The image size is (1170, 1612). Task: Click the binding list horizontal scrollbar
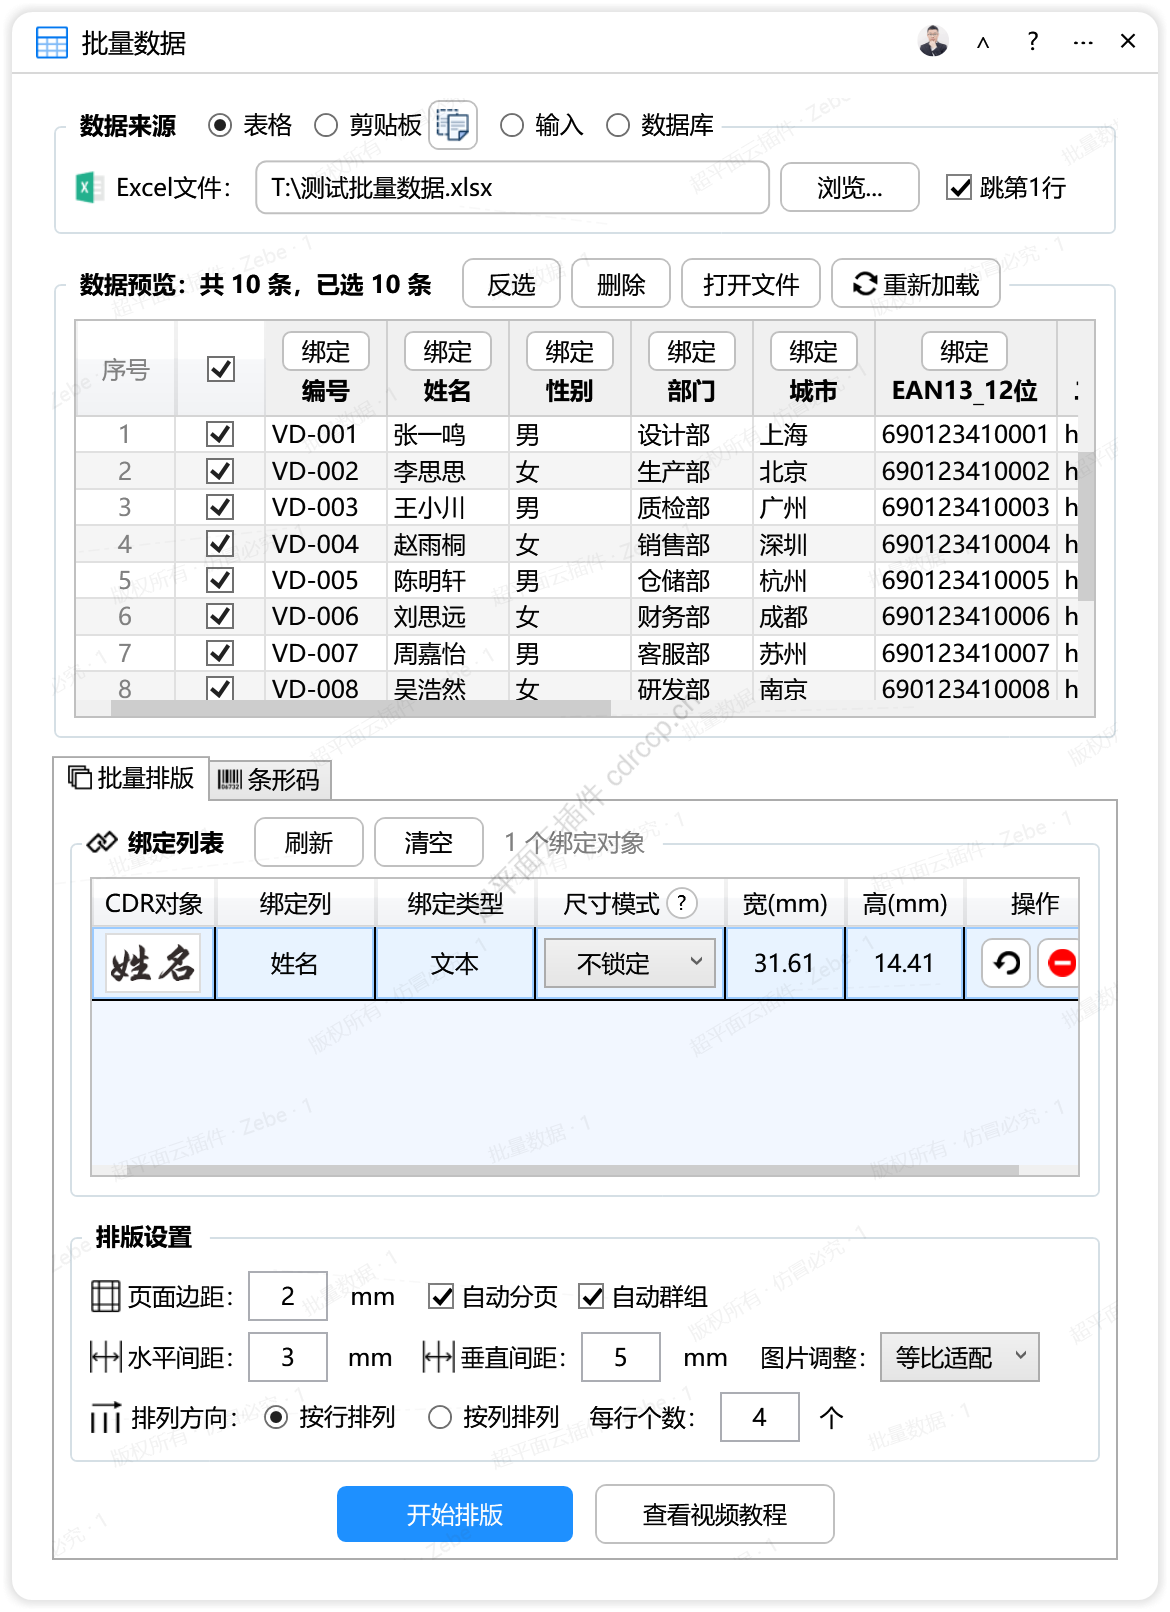pos(573,1170)
